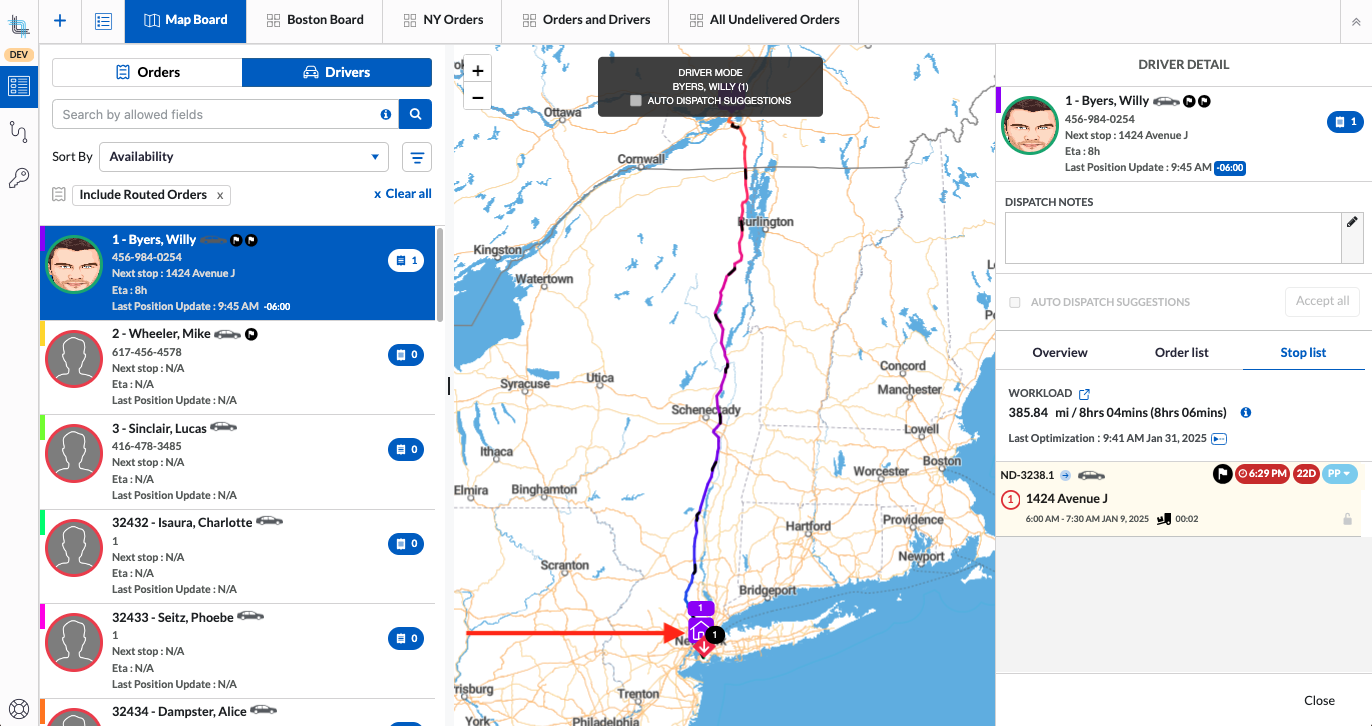Toggle Auto Dispatch Suggestions in Driver Detail

pyautogui.click(x=1015, y=302)
